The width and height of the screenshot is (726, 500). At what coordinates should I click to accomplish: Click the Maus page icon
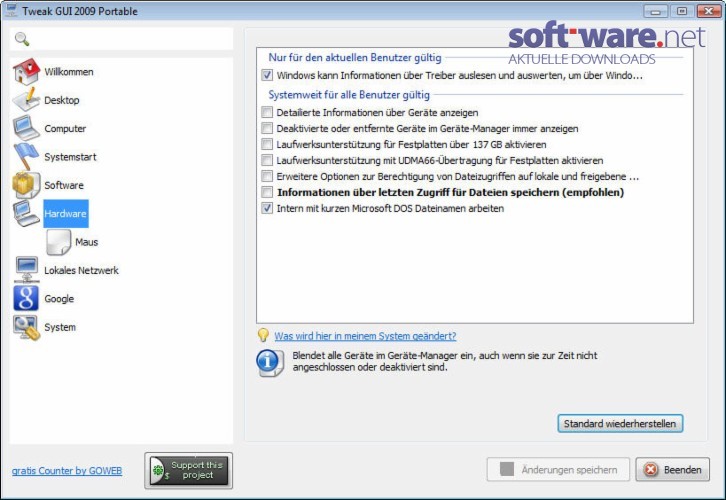[58, 242]
